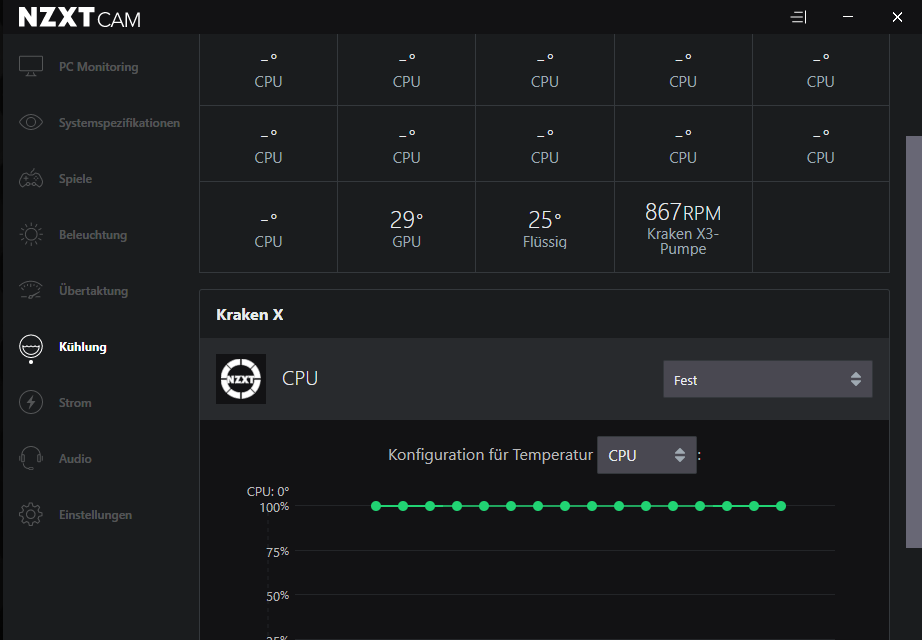This screenshot has width=922, height=640.
Task: Click the Systemspezifikationen eye icon
Action: (x=31, y=122)
